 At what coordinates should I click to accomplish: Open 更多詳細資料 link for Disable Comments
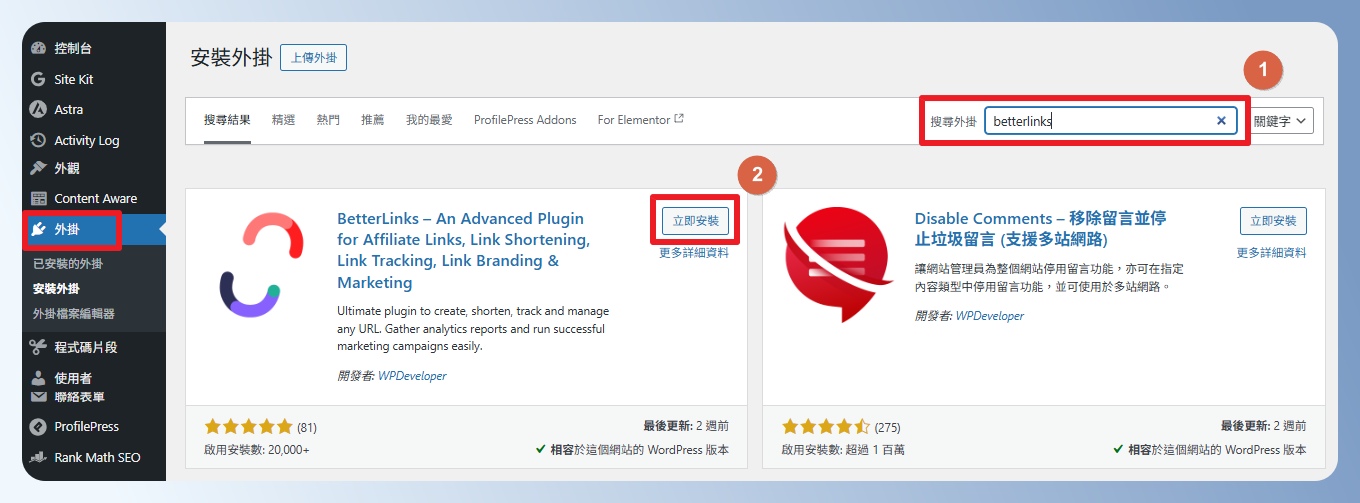point(1271,253)
